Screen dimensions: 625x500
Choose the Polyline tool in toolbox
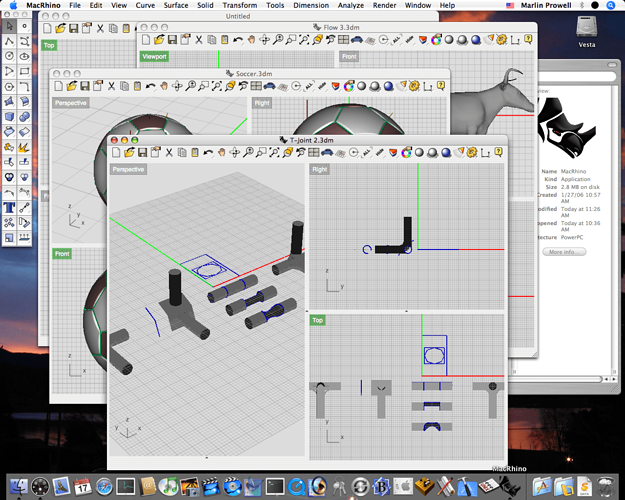click(10, 41)
